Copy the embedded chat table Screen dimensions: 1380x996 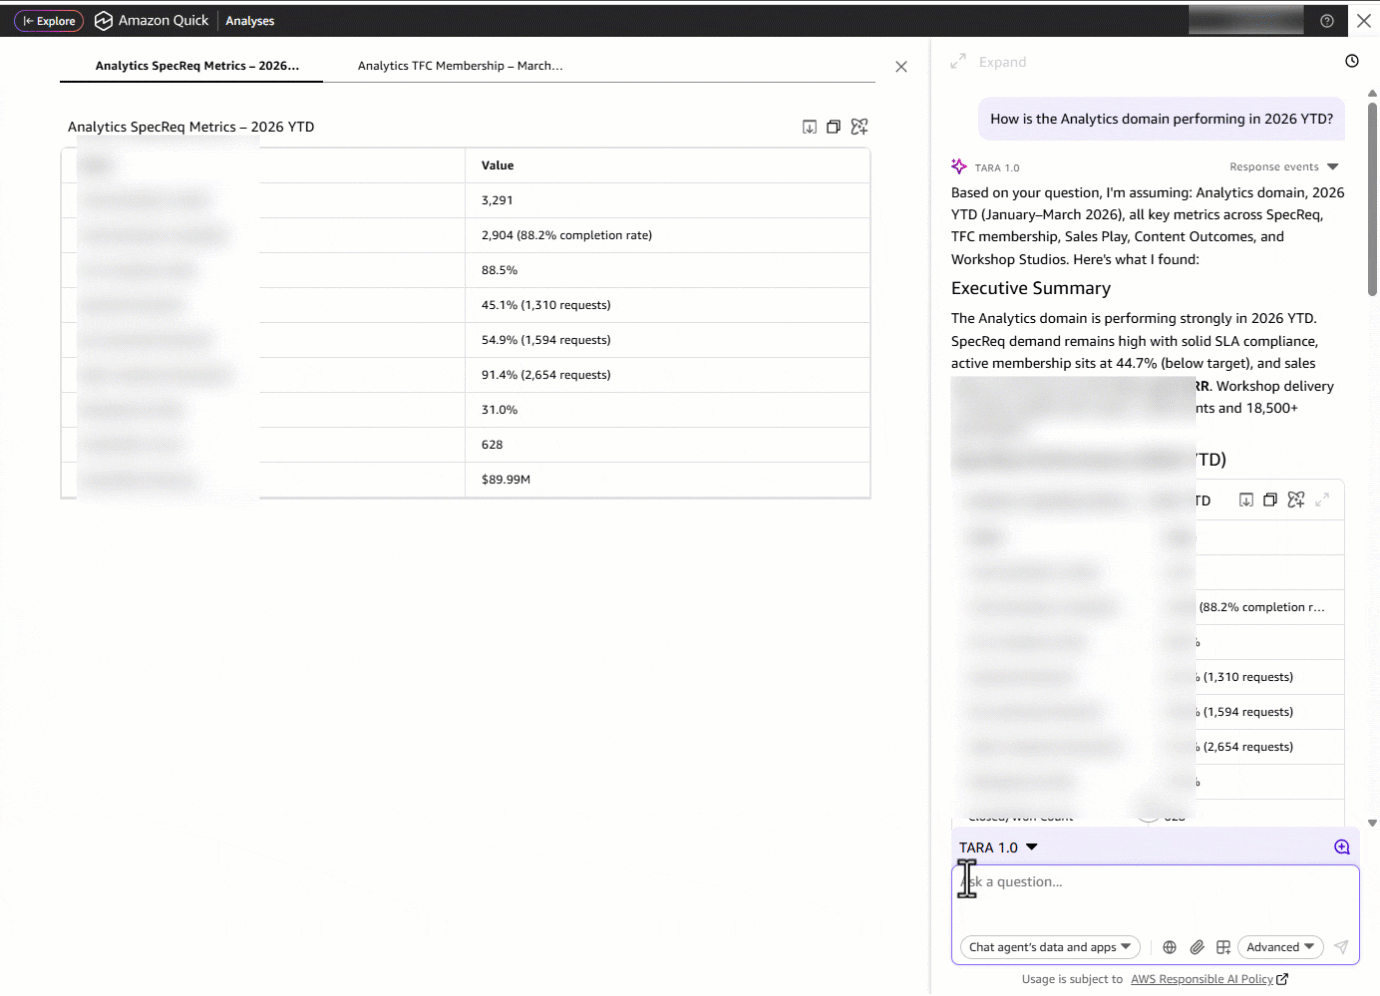pos(1270,500)
